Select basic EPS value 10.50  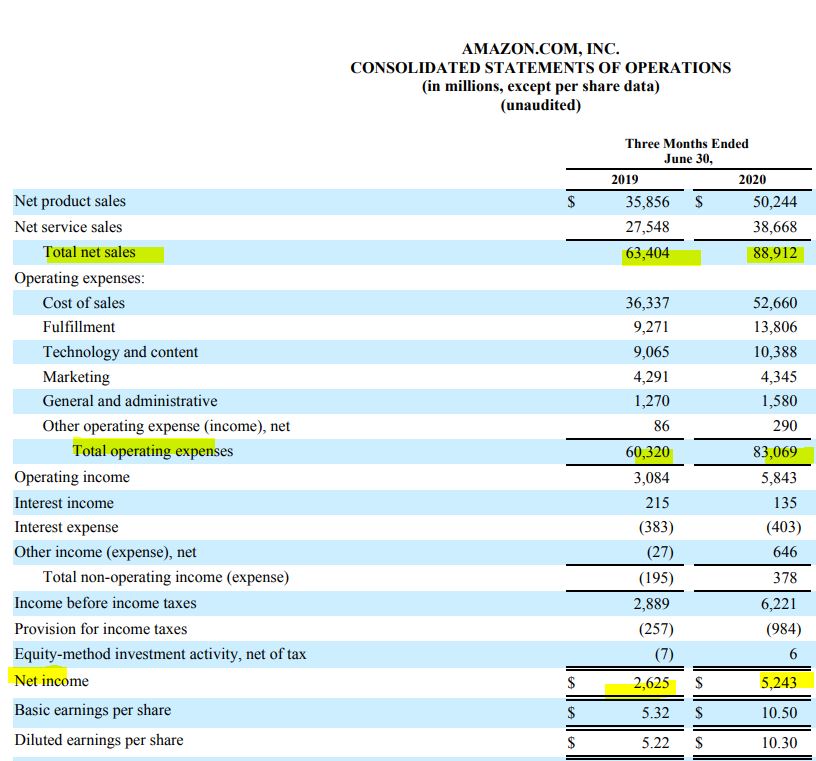tap(779, 713)
